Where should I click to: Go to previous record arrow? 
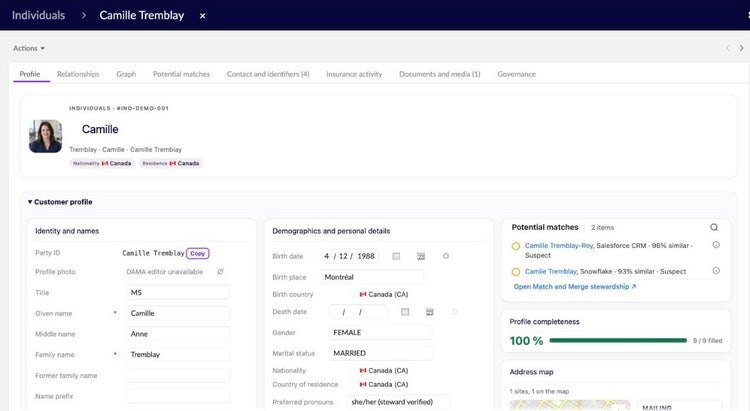pos(728,48)
